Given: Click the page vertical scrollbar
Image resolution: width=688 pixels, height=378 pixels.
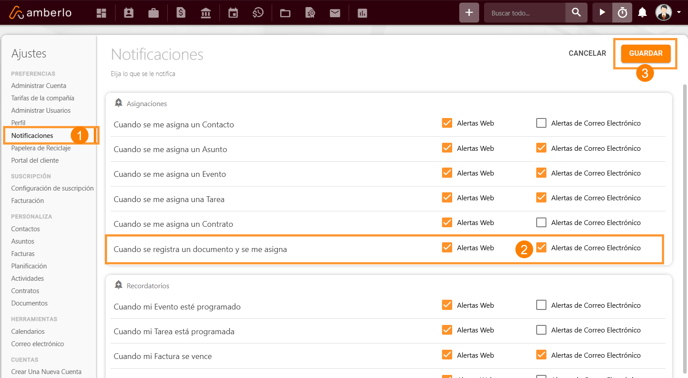Looking at the screenshot, I should point(685,228).
